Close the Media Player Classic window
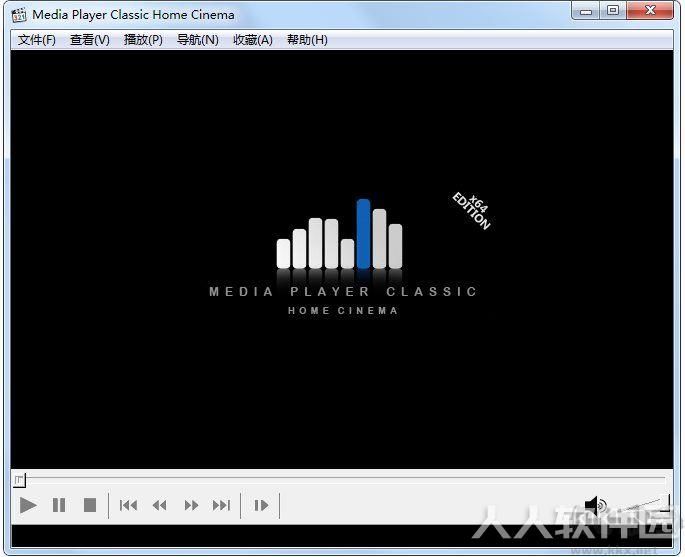This screenshot has height=557, width=685. click(650, 10)
